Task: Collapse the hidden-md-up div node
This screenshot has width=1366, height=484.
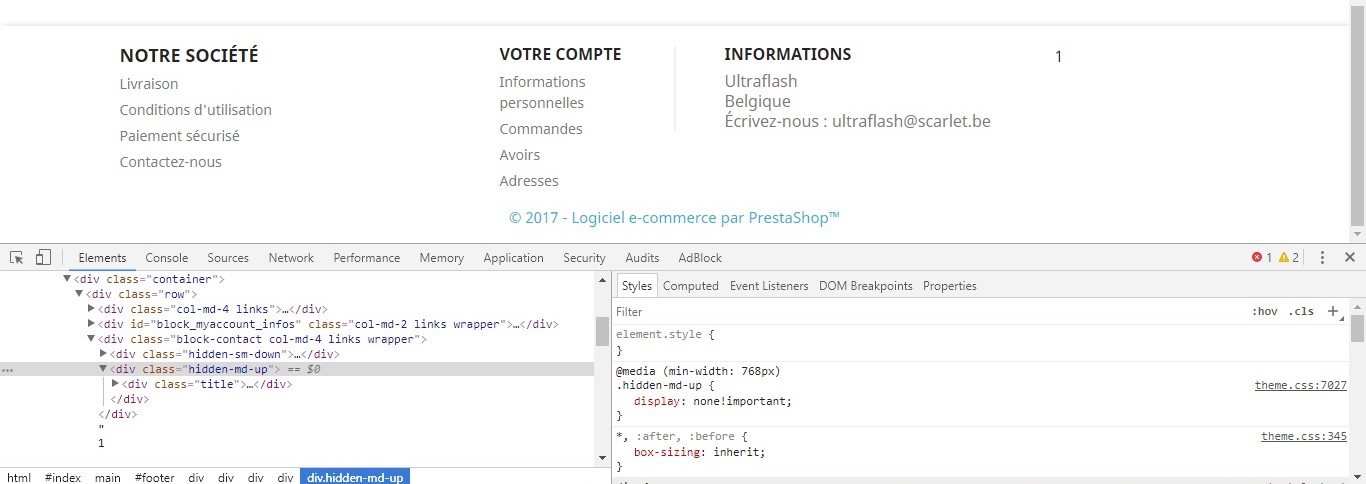Action: (x=103, y=369)
